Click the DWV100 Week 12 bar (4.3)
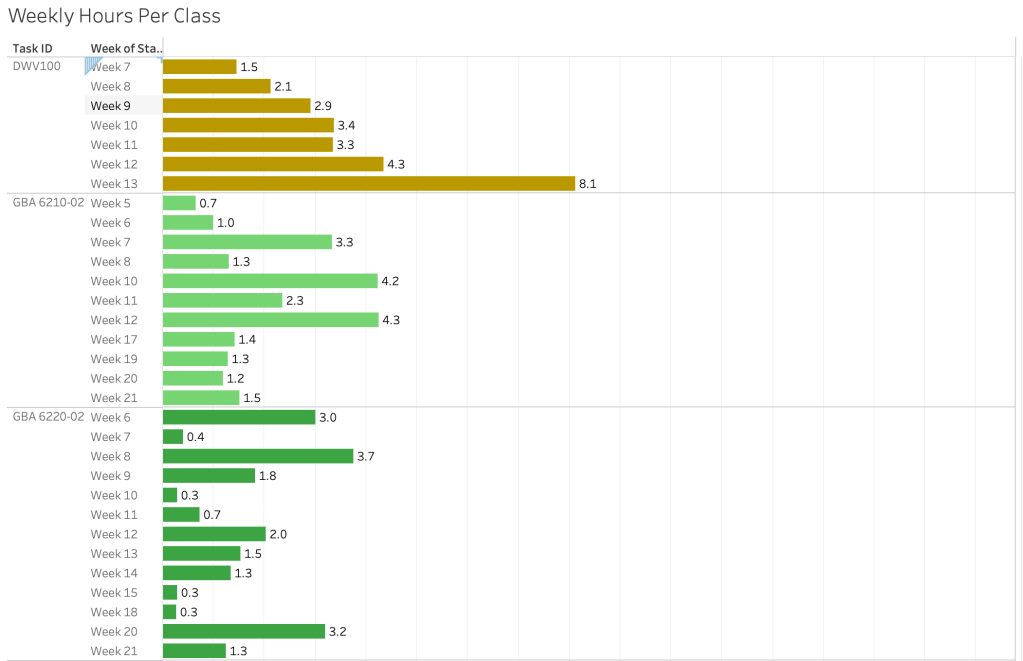This screenshot has width=1023, height=661. (272, 164)
